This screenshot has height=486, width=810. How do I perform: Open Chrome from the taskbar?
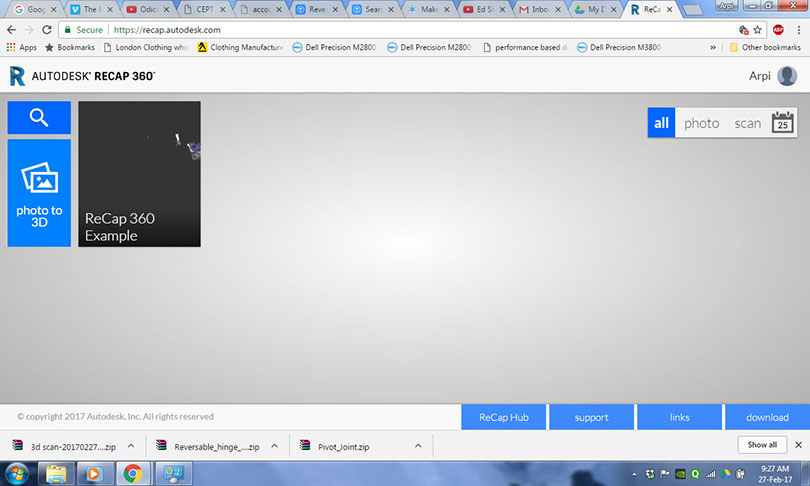[x=133, y=474]
